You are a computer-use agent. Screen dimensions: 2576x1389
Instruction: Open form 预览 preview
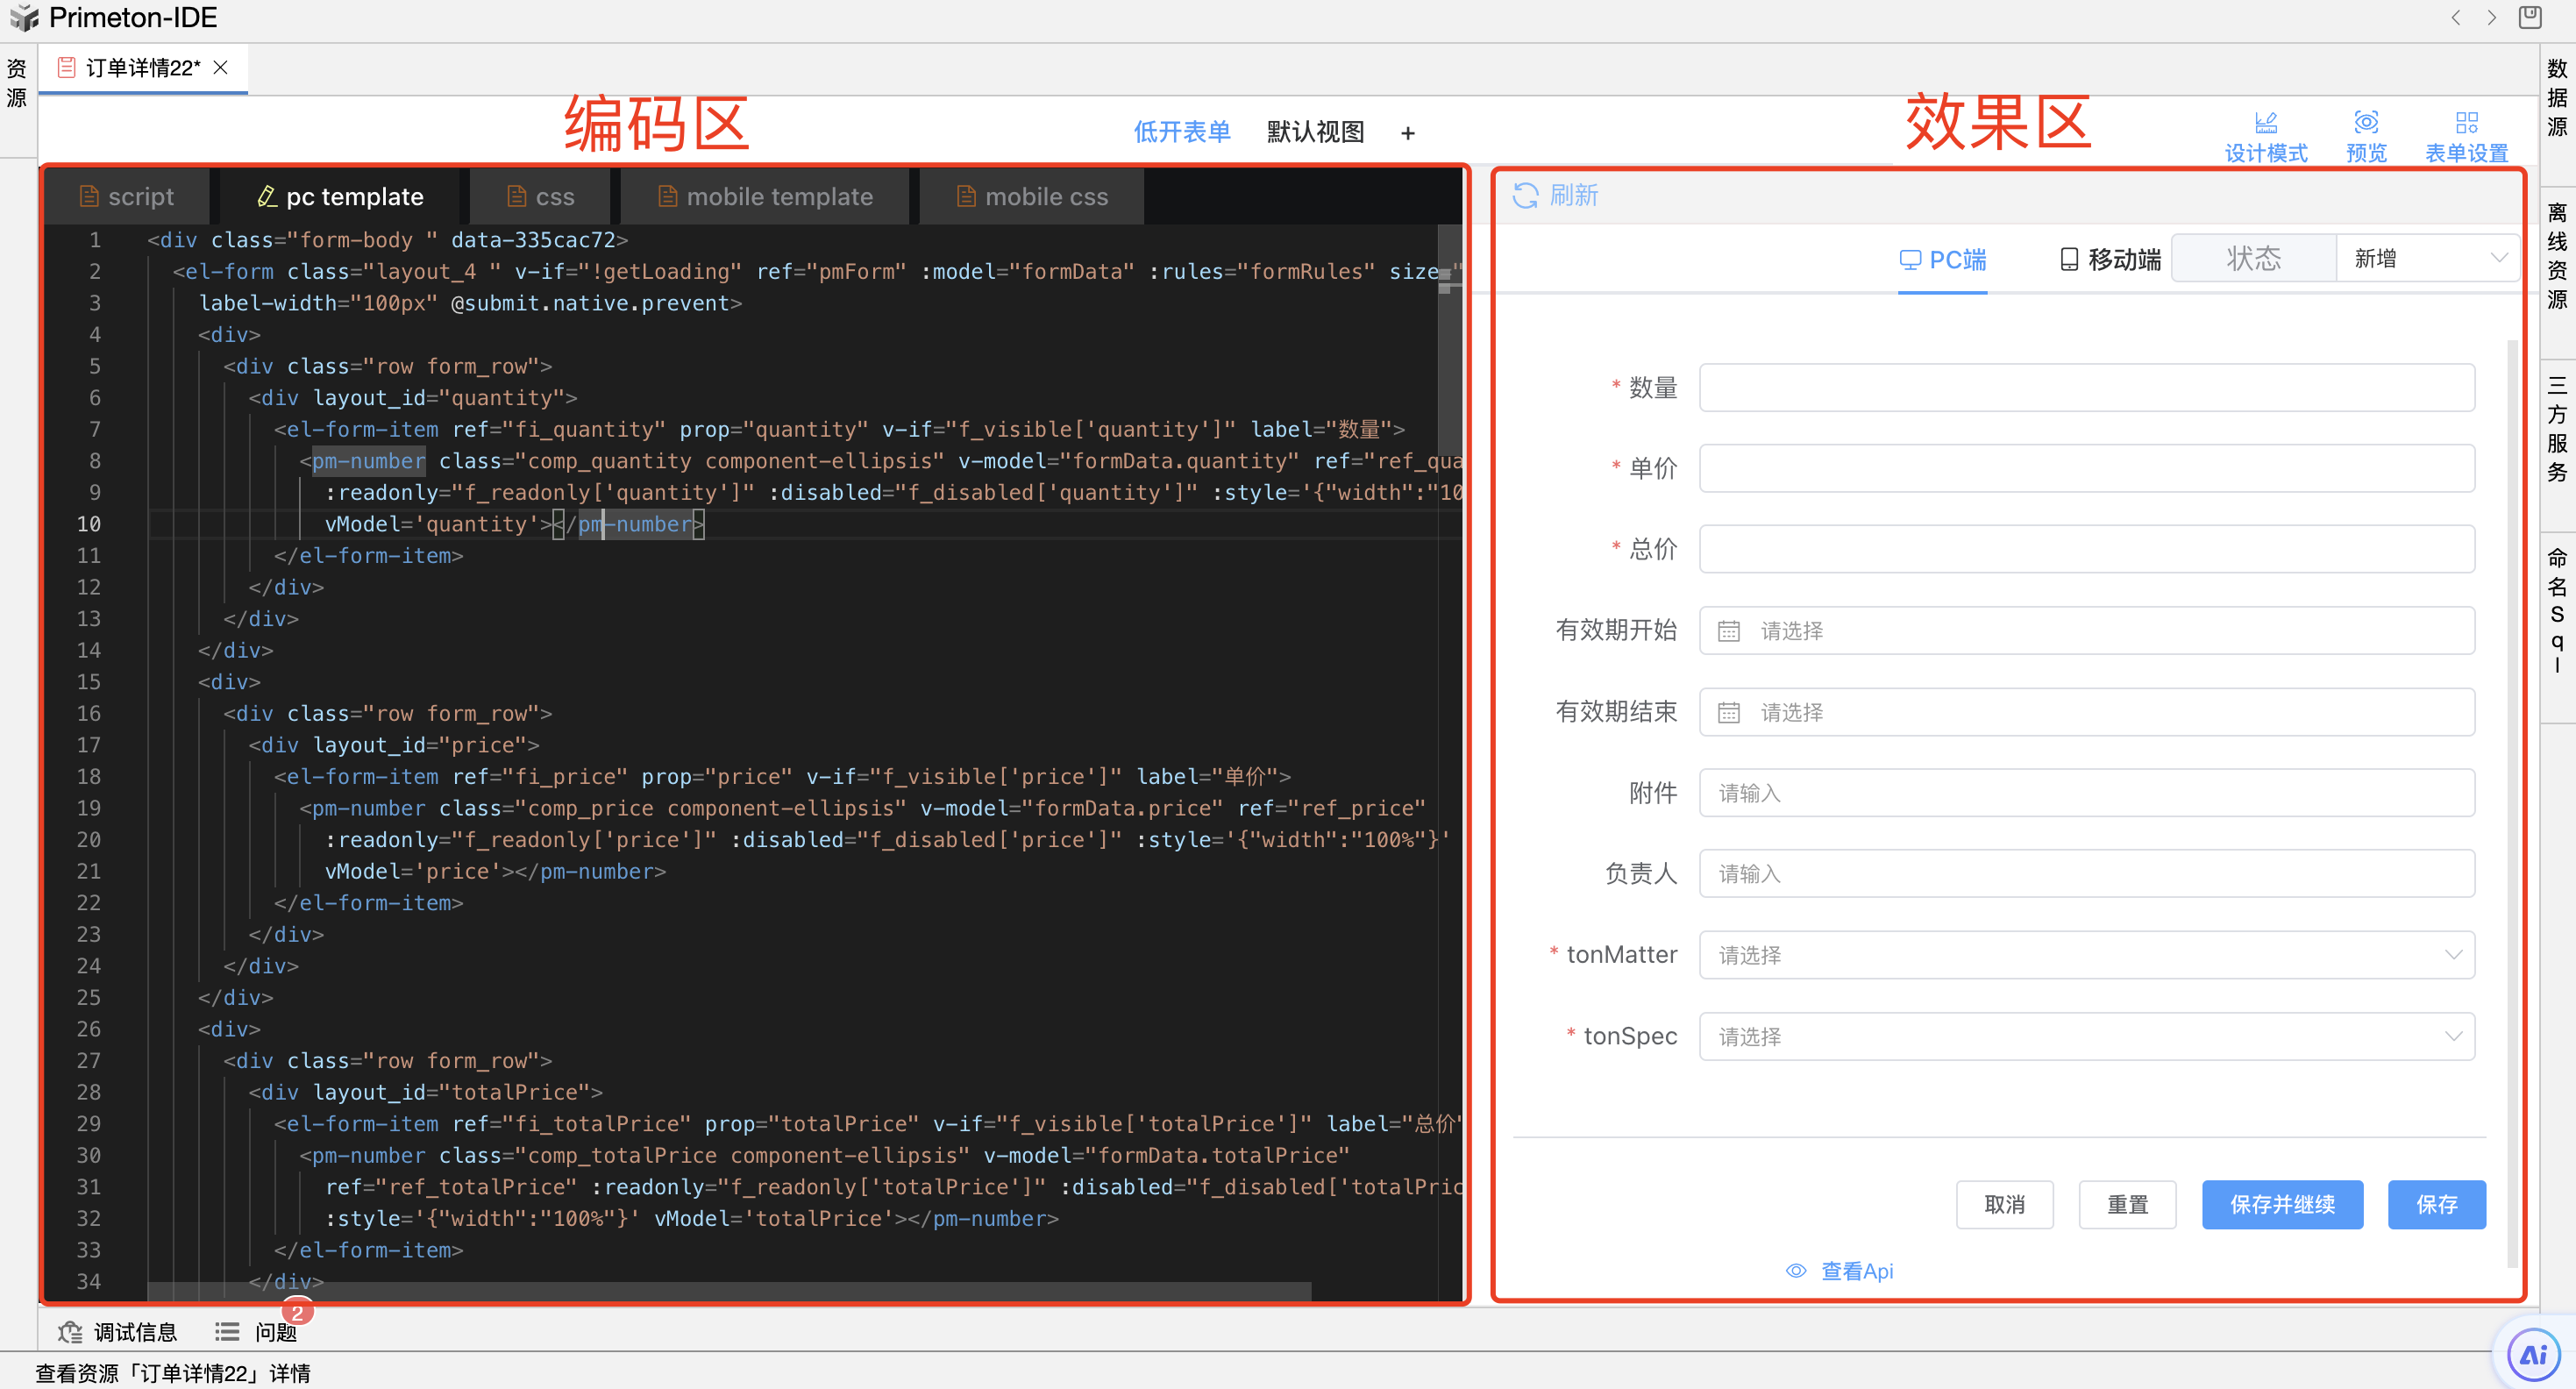[x=2366, y=135]
